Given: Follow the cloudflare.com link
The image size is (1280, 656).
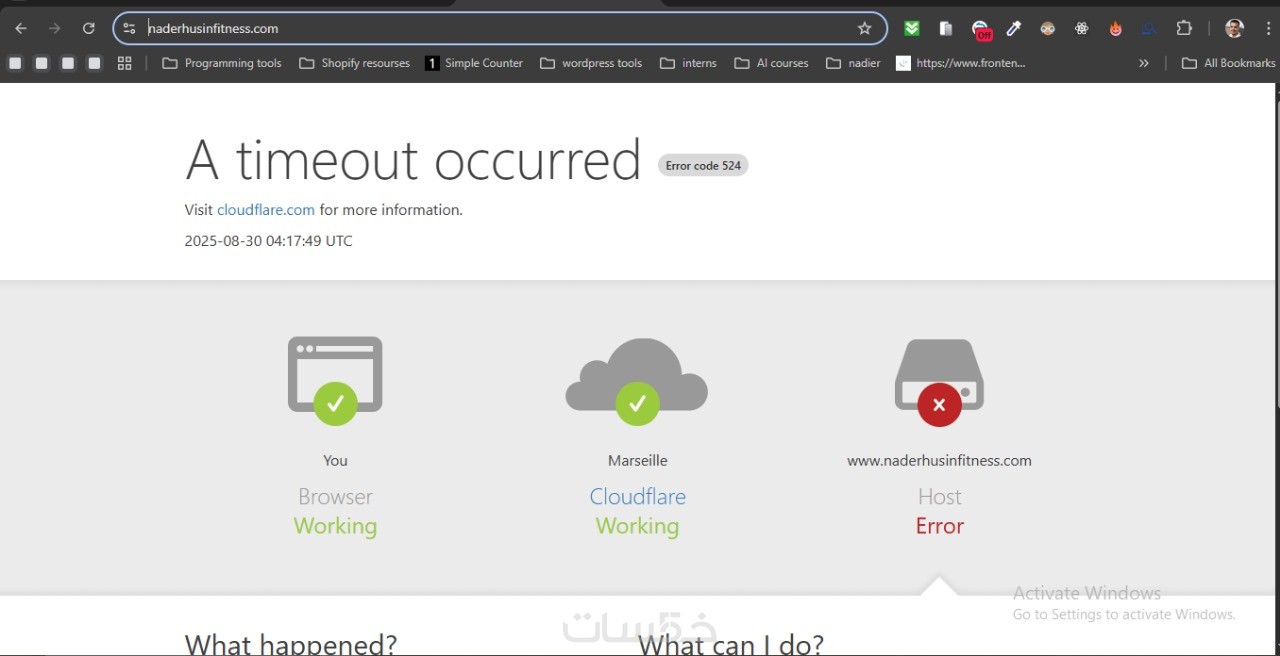Looking at the screenshot, I should [266, 210].
